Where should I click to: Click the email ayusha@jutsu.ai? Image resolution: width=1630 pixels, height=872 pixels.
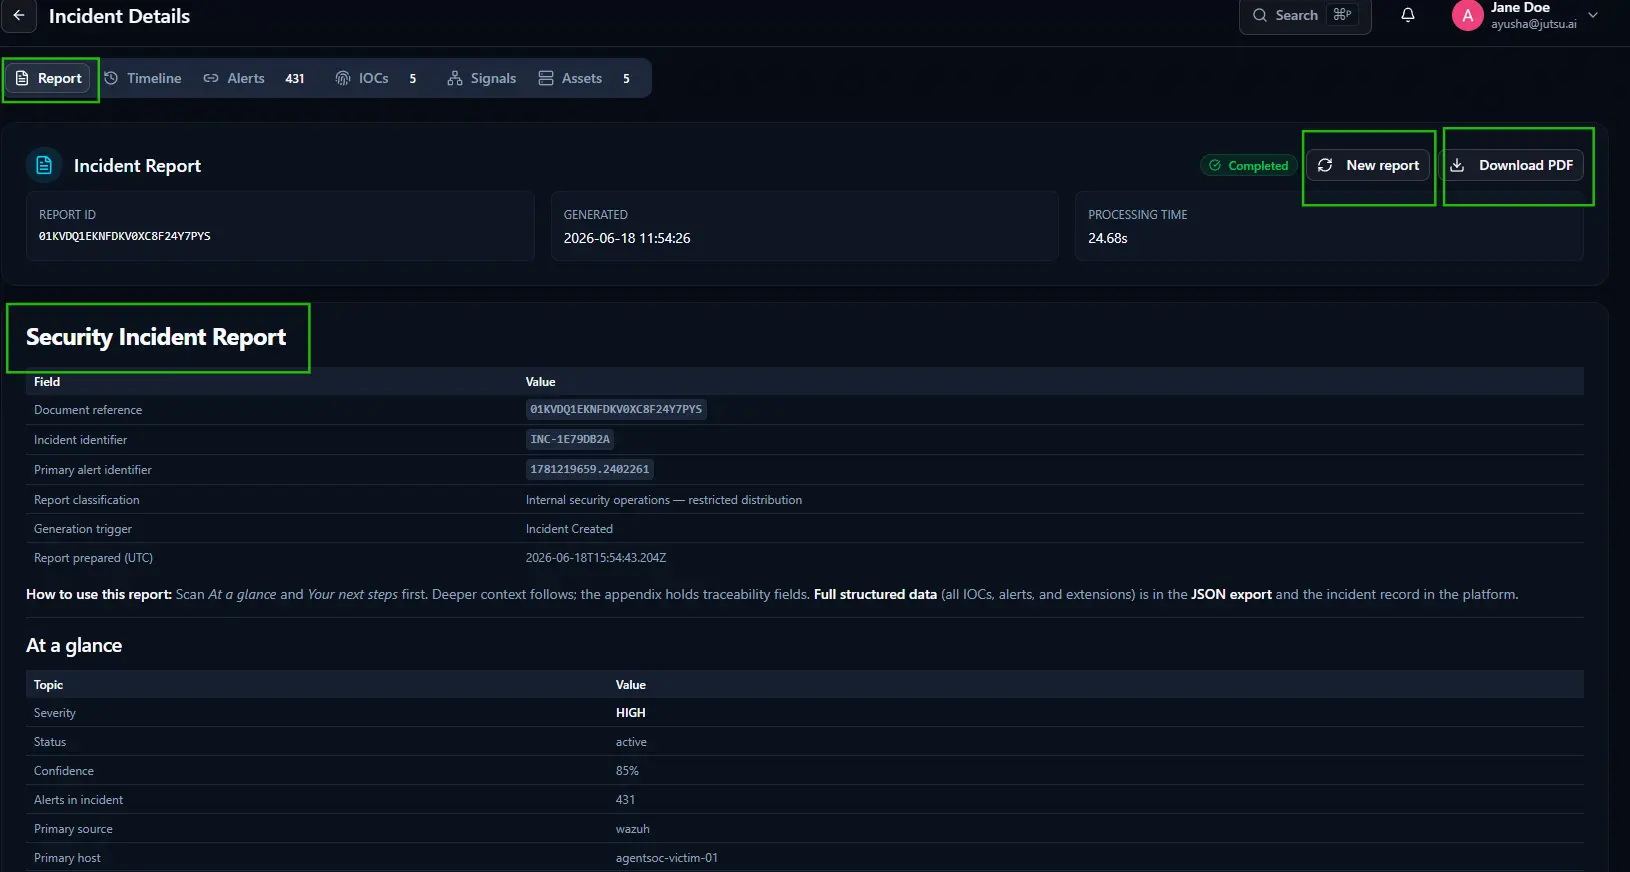coord(1533,24)
